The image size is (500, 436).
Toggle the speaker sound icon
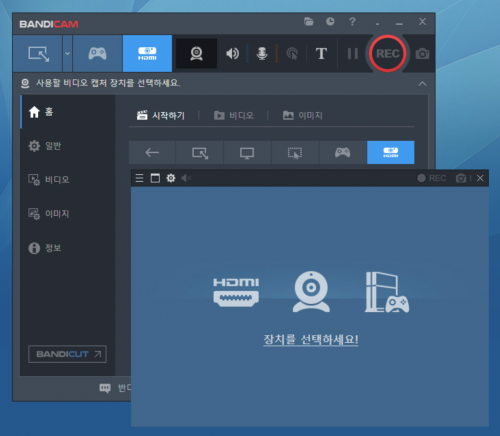(232, 53)
